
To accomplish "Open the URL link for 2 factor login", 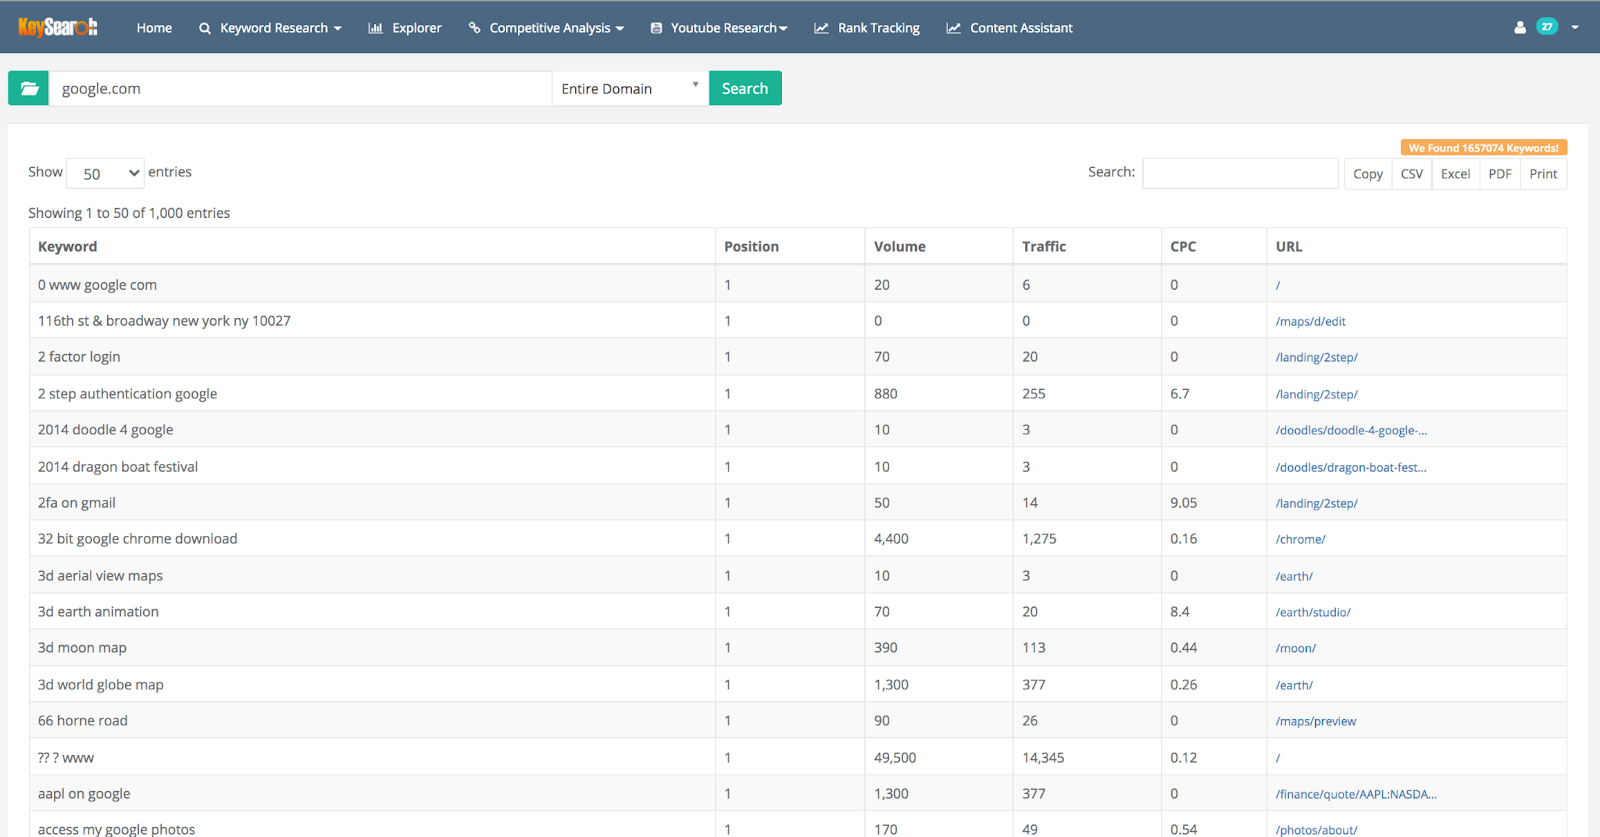I will pos(1316,358).
